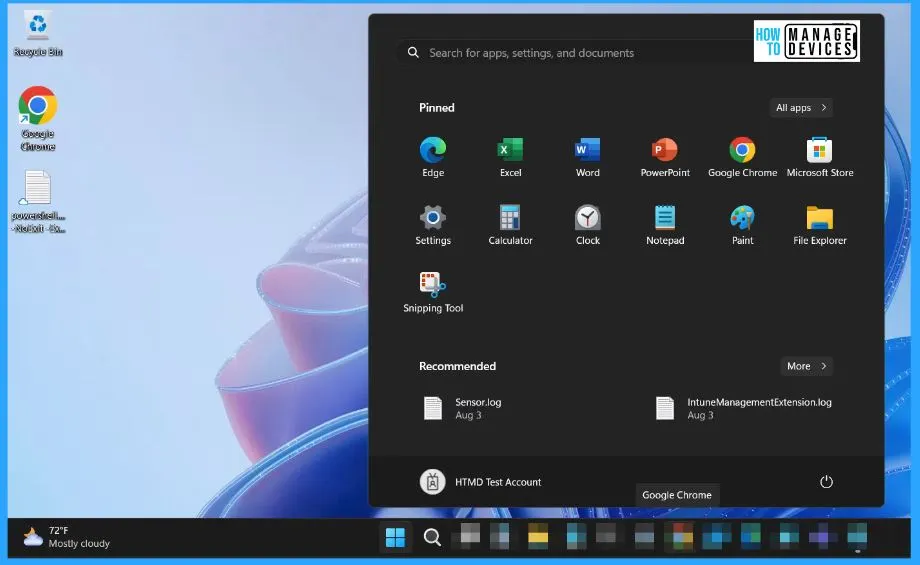Open Google Chrome in pinned apps

742,157
